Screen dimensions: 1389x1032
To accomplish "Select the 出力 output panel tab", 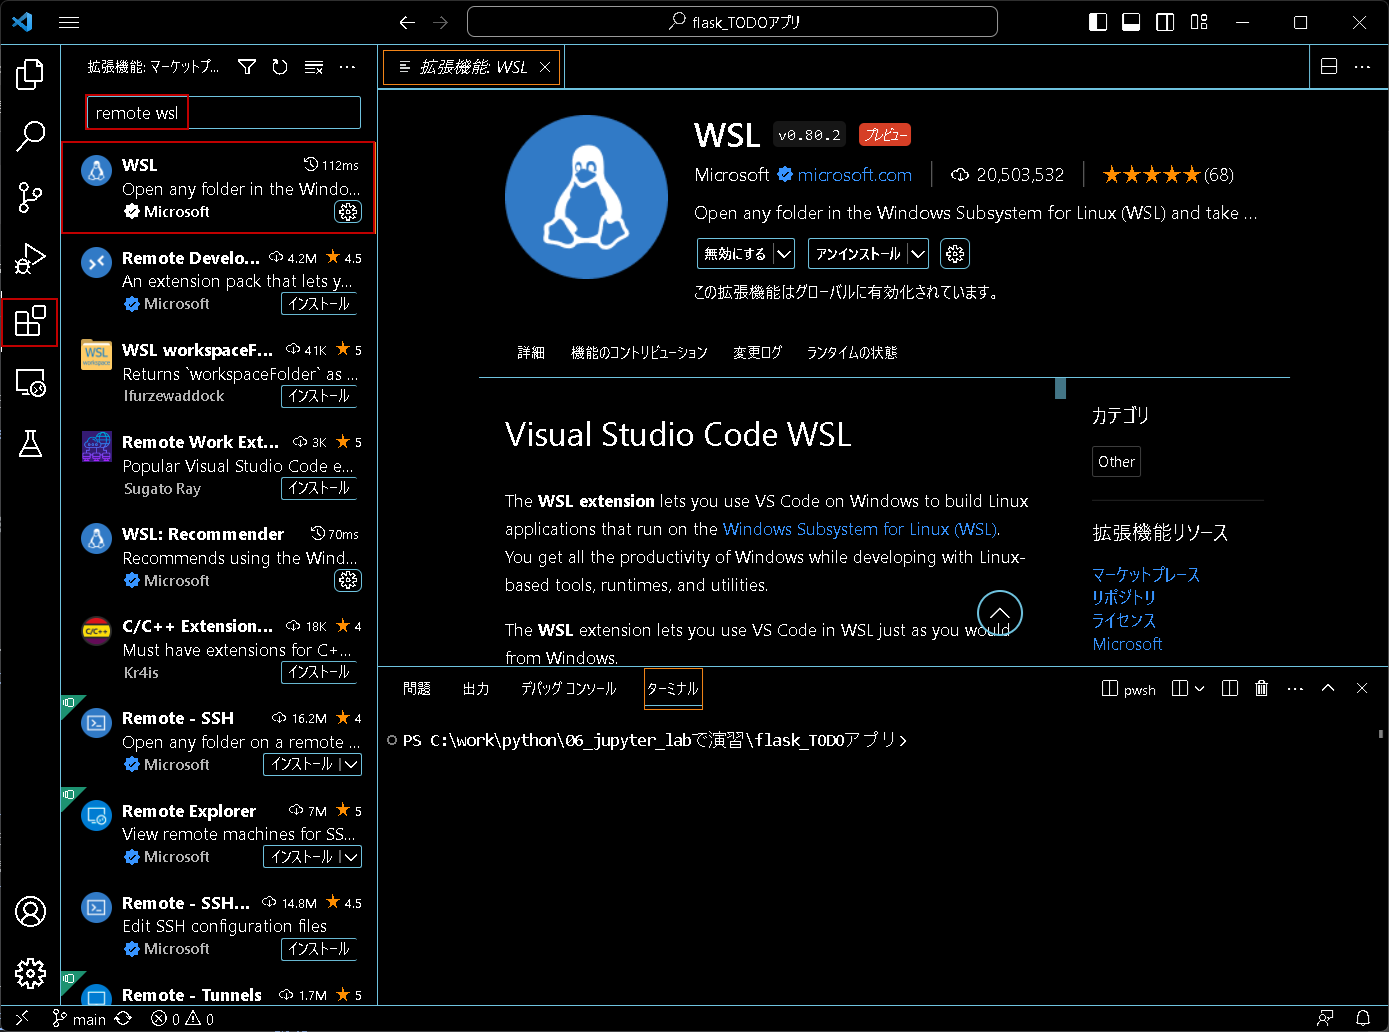I will click(x=476, y=688).
